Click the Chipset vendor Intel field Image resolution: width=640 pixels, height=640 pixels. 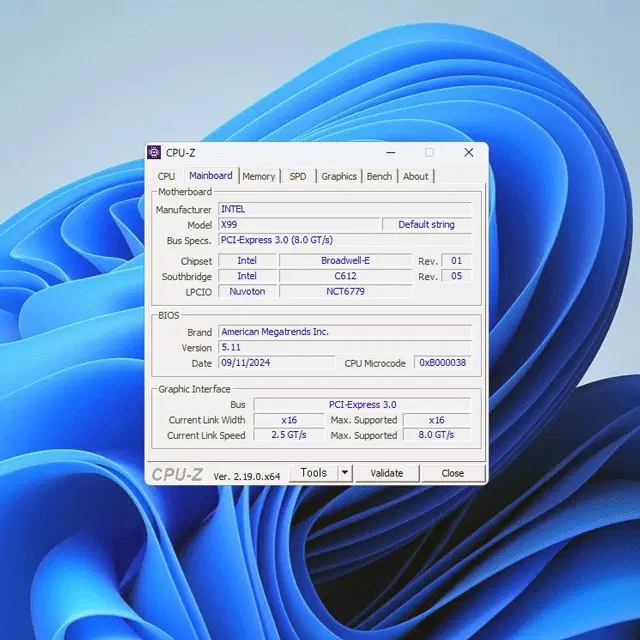pos(247,260)
